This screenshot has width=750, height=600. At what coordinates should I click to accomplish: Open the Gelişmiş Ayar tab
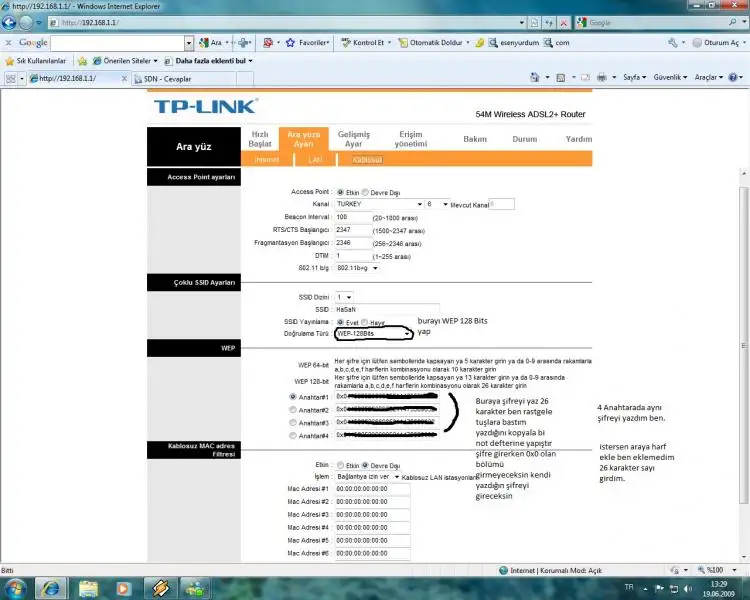[353, 139]
